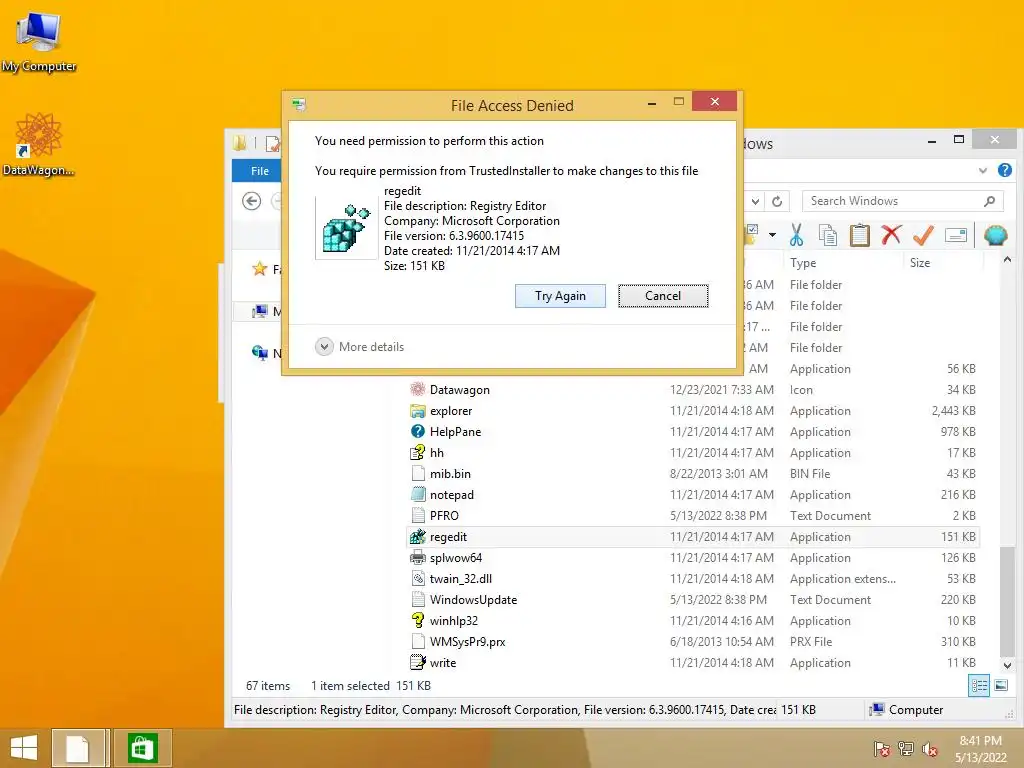This screenshot has height=768, width=1024.
Task: Switch to Details view icon in status bar
Action: pos(979,685)
